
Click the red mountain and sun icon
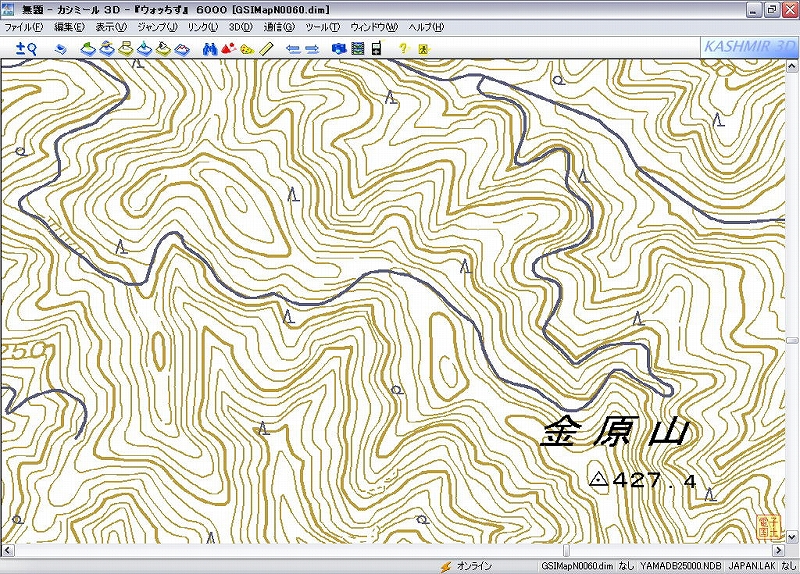(x=229, y=48)
